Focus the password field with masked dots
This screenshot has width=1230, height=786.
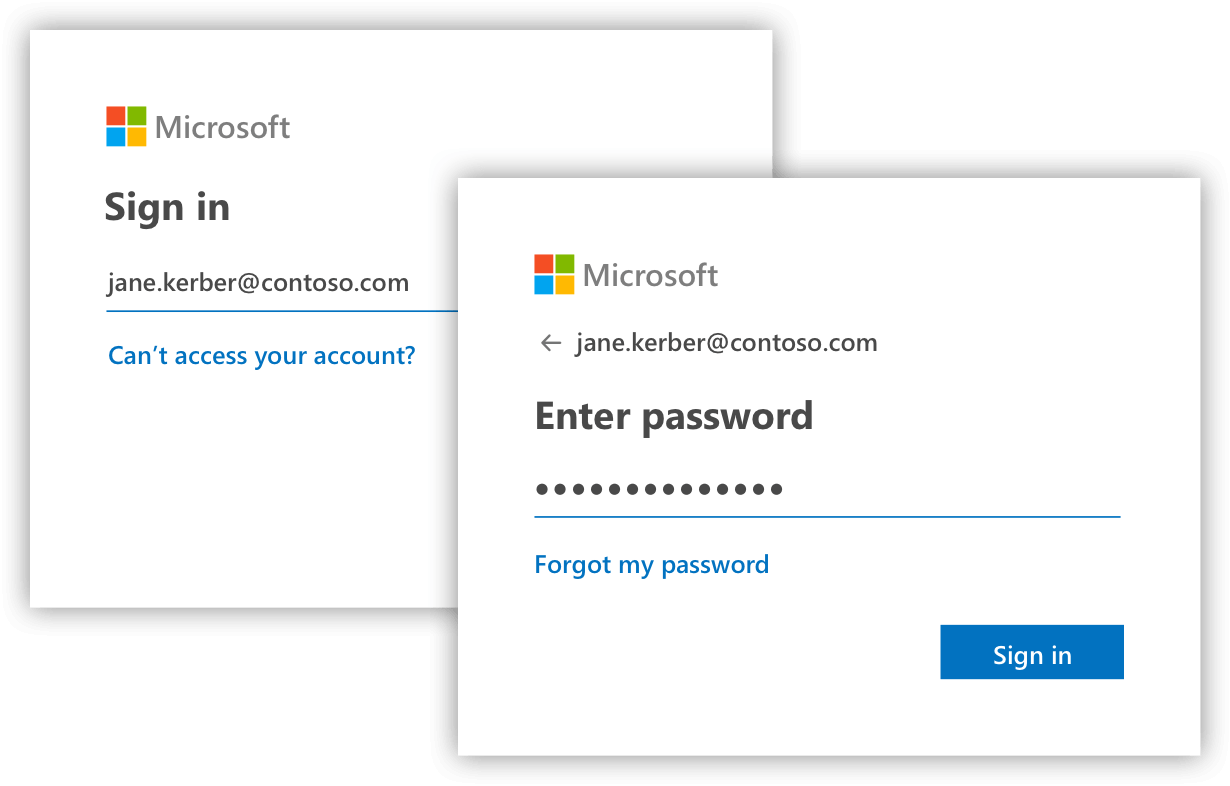(x=827, y=490)
